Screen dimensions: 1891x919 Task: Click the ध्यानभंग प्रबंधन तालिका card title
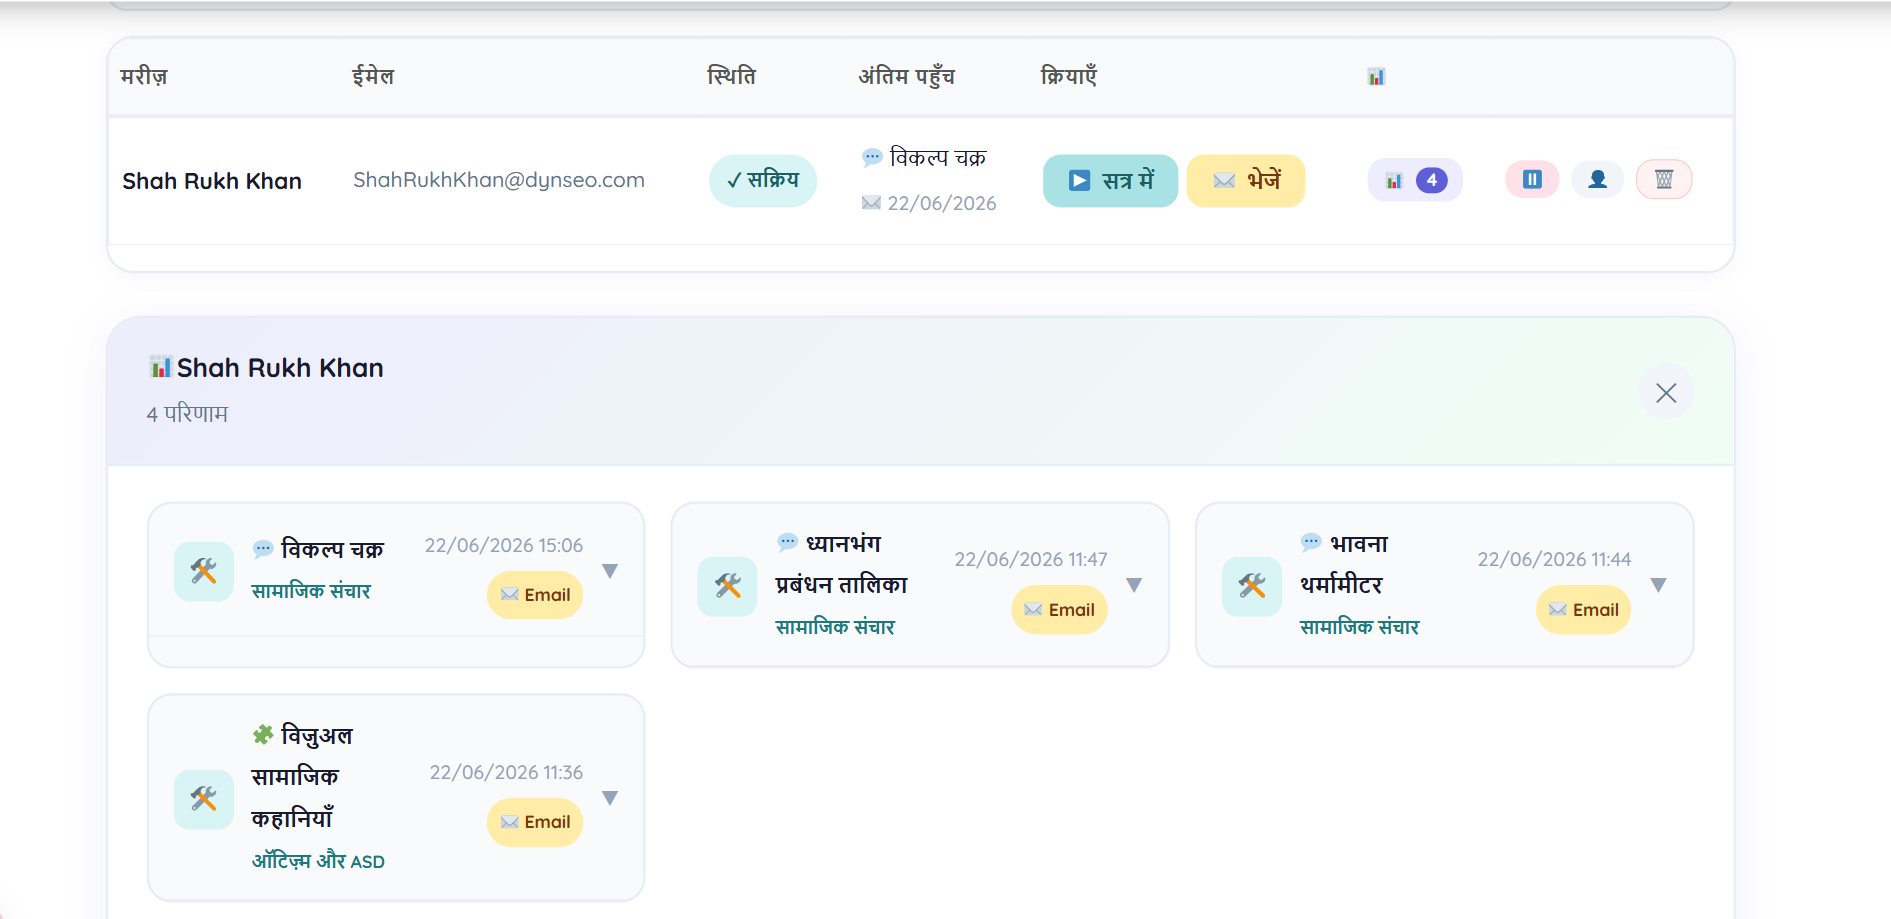click(842, 564)
